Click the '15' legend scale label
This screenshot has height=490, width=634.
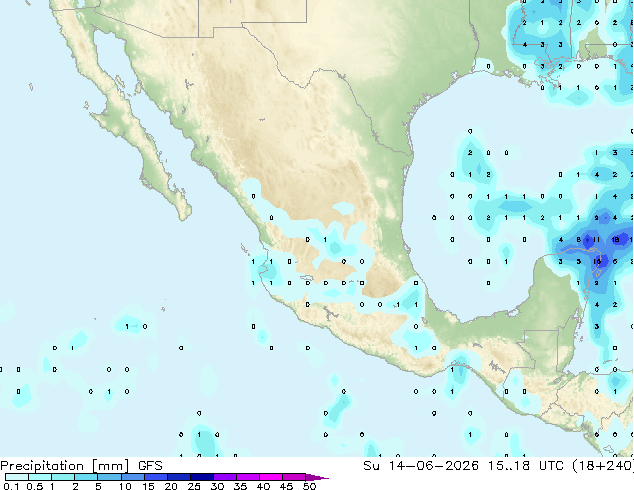[x=148, y=486]
